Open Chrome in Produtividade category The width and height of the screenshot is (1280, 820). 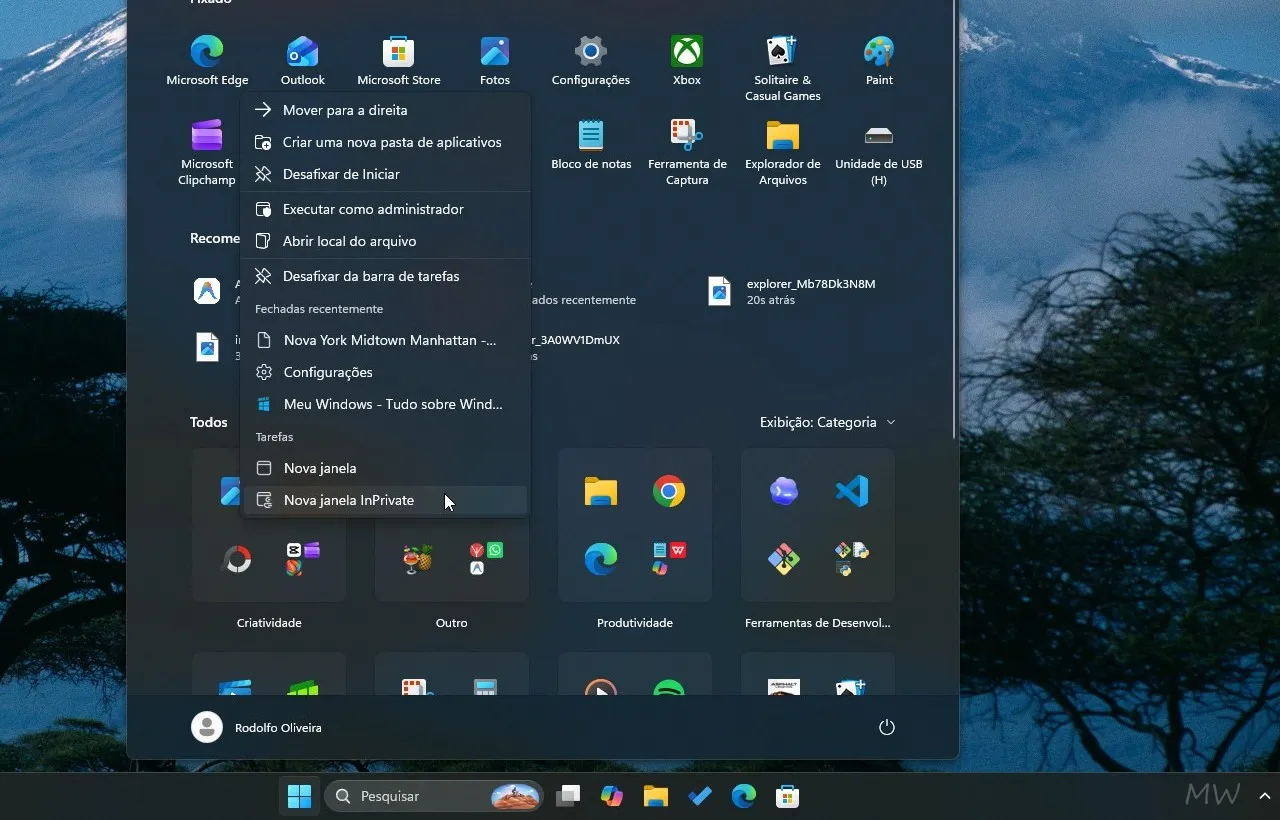[x=669, y=491]
